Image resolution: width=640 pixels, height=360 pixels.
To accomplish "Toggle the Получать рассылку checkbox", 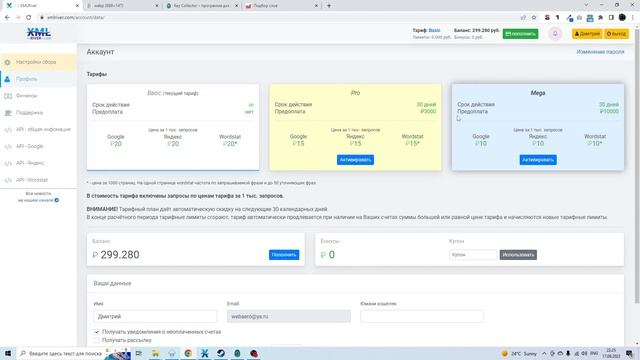I will [97, 340].
